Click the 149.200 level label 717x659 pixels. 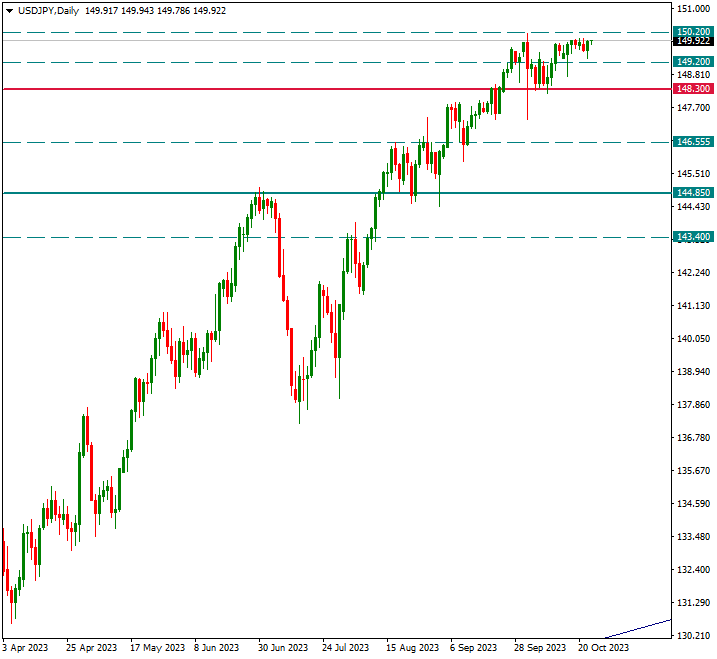pos(693,62)
